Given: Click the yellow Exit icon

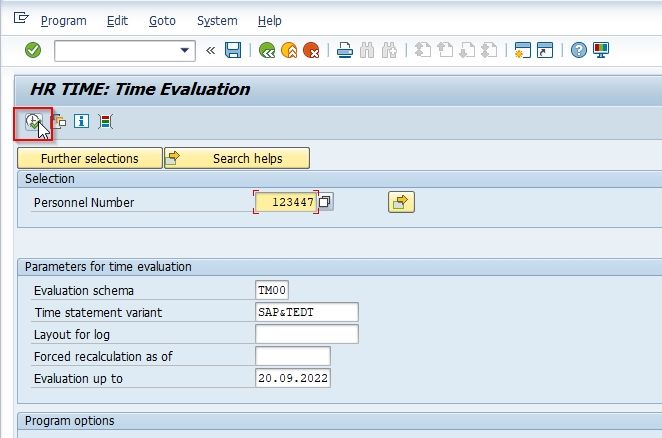Looking at the screenshot, I should click(x=289, y=50).
